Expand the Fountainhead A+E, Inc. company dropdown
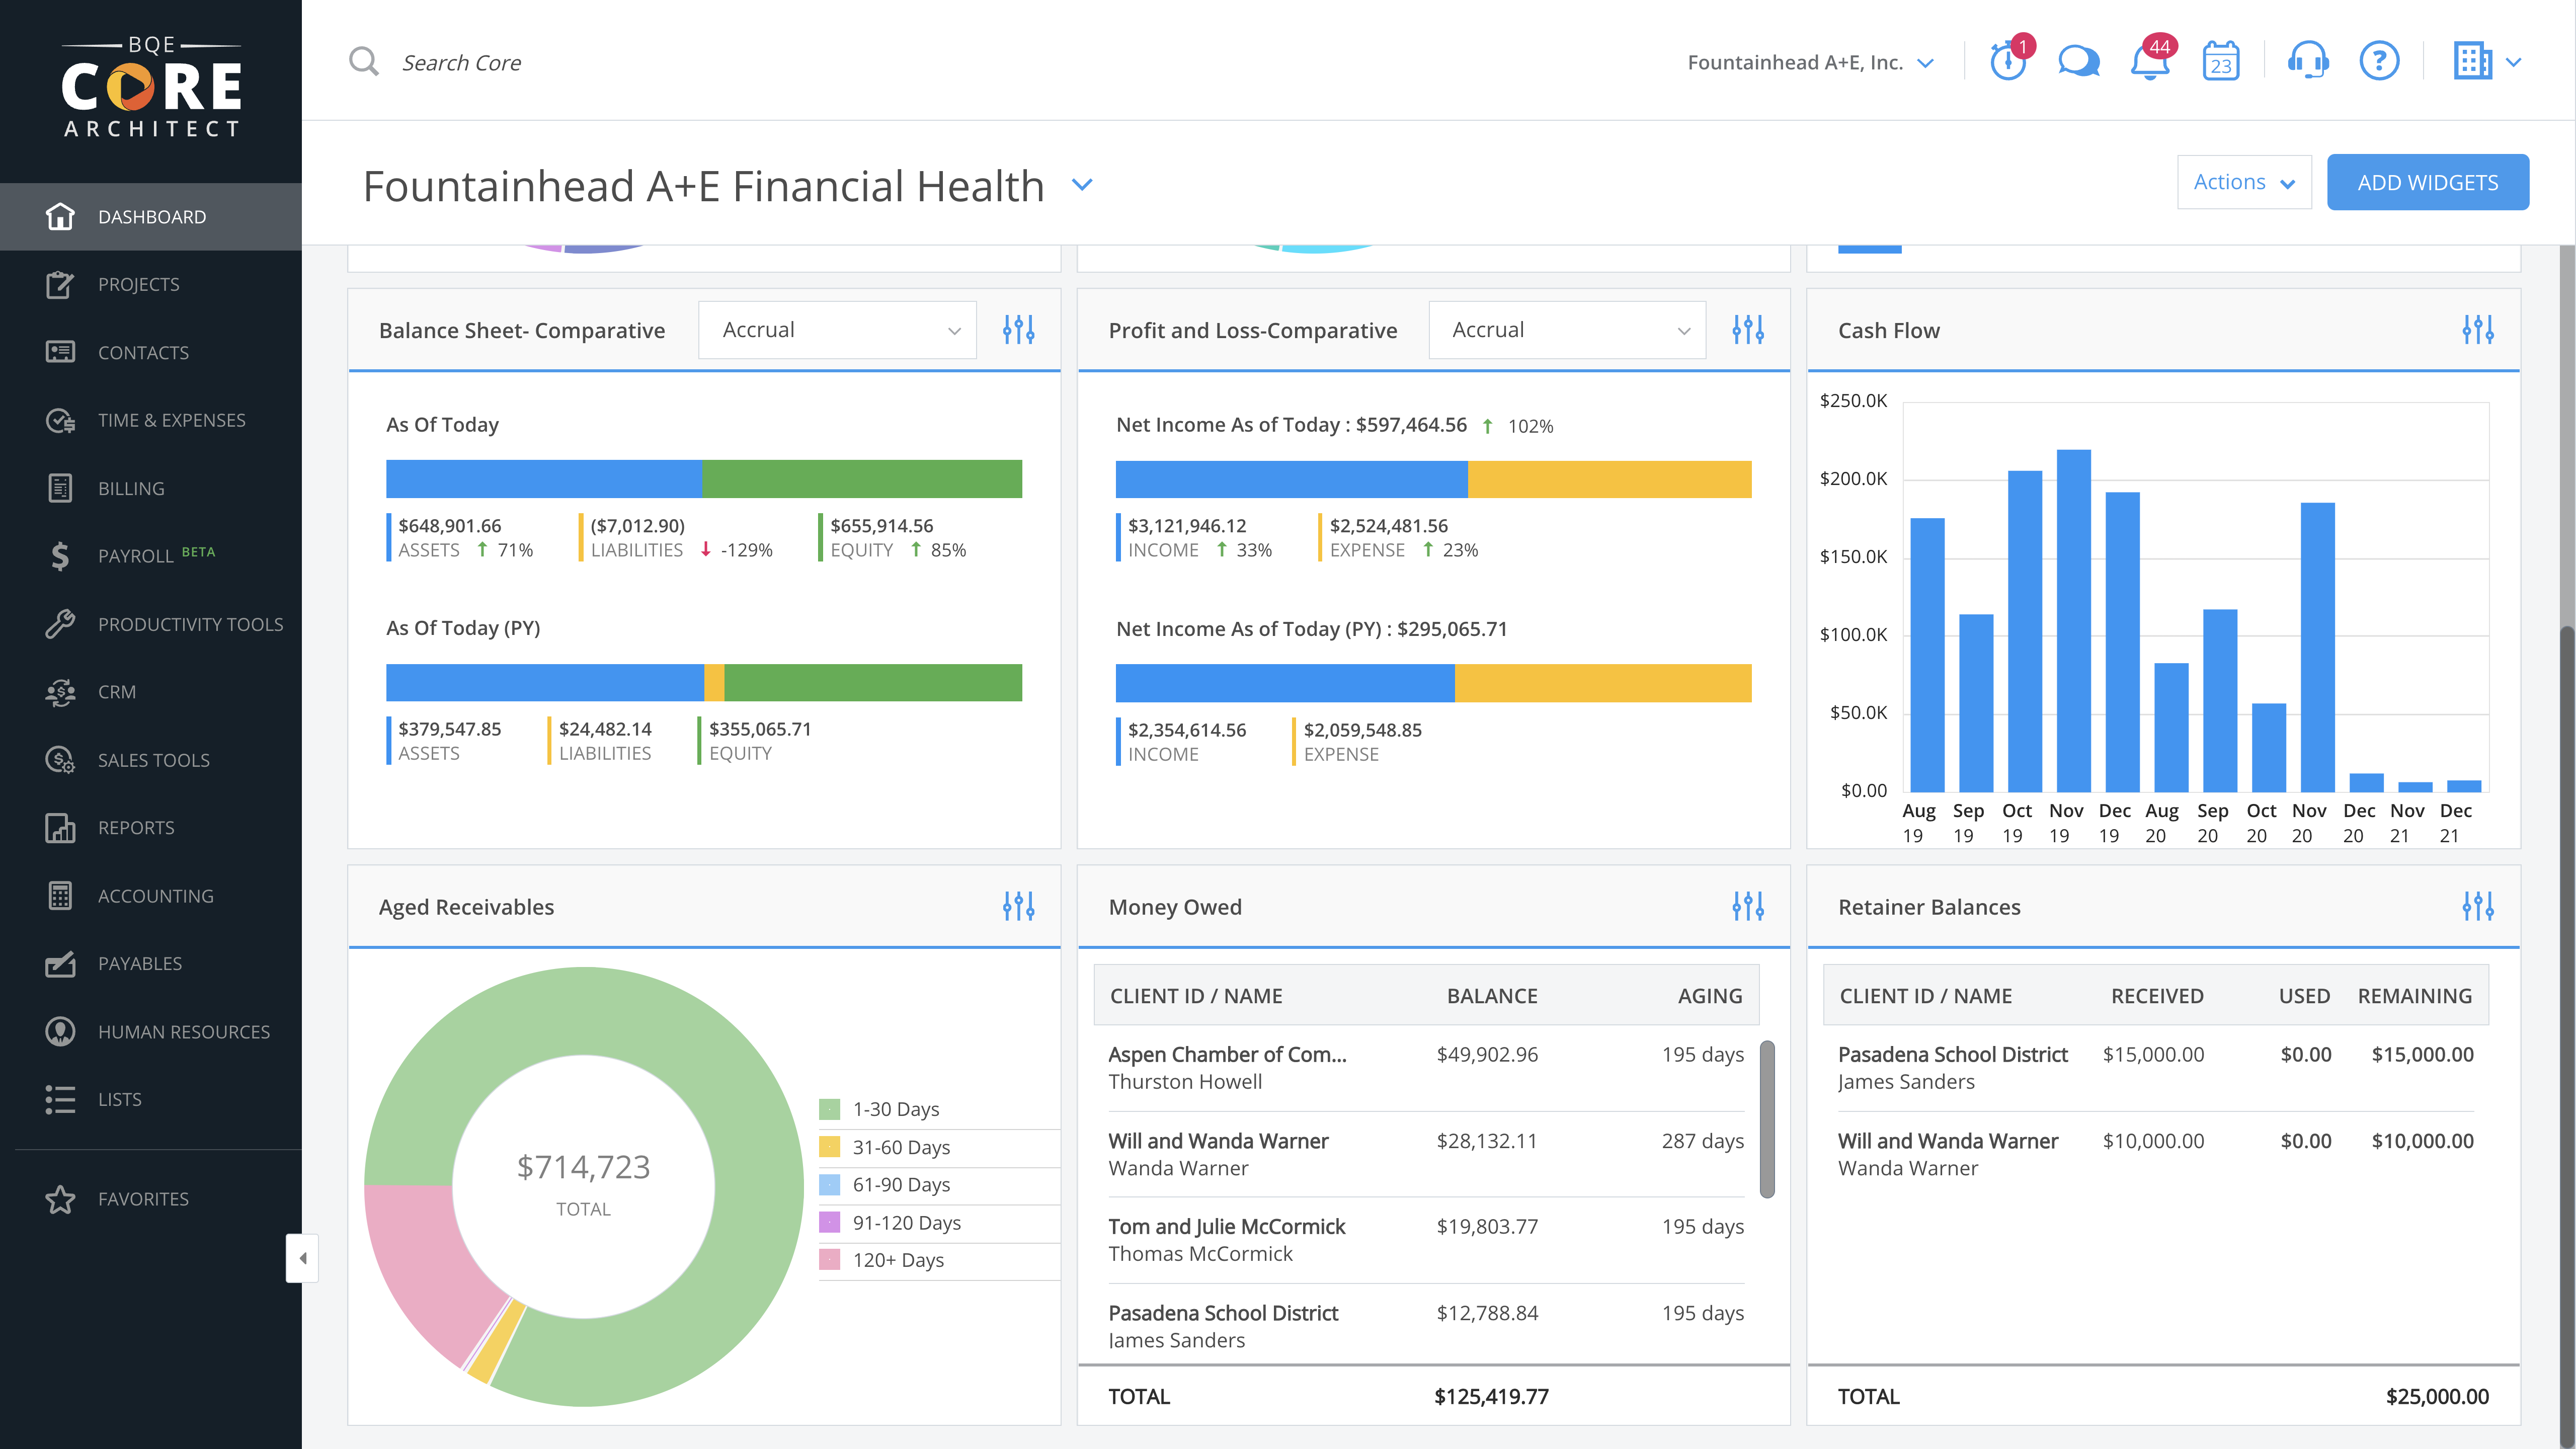Image resolution: width=2576 pixels, height=1449 pixels. tap(1810, 62)
